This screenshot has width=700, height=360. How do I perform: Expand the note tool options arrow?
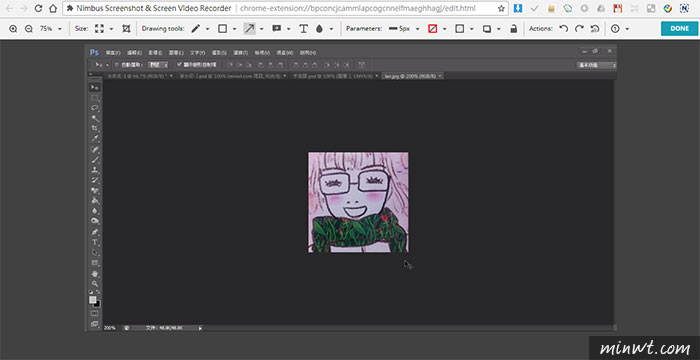[289, 29]
